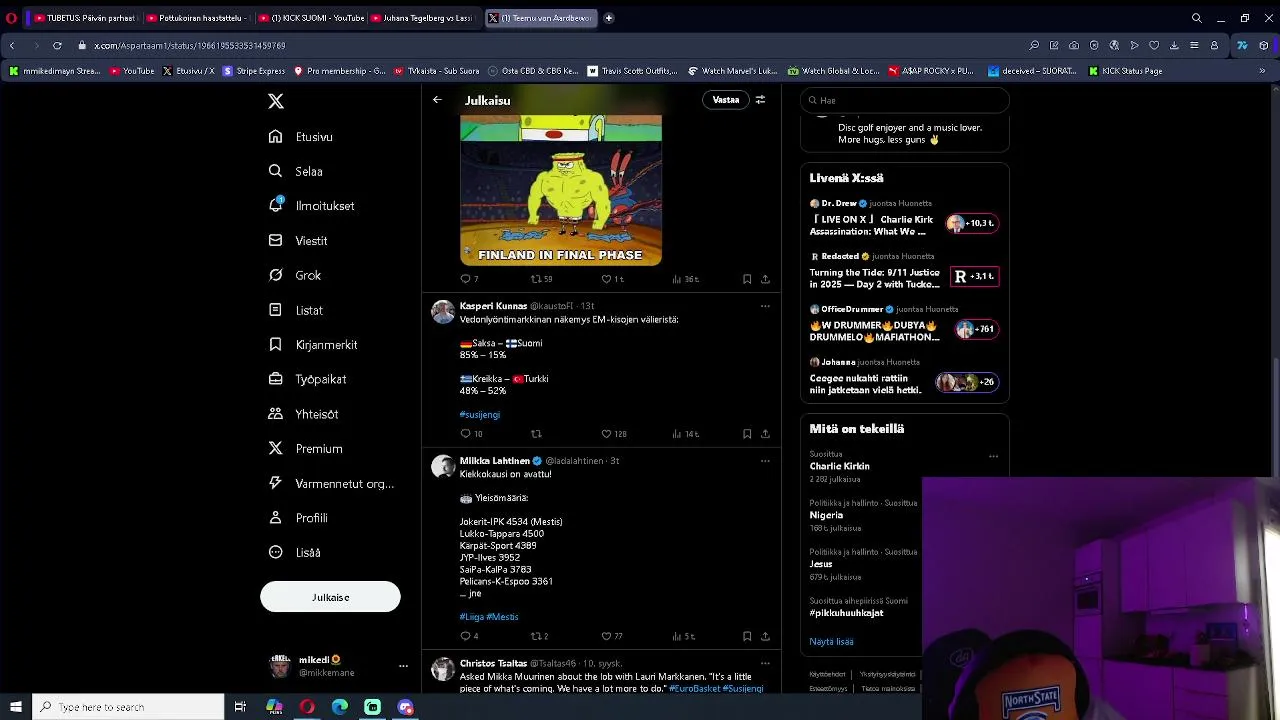Bookmark Kasperi Kunnas post
The width and height of the screenshot is (1280, 720).
pyautogui.click(x=747, y=434)
